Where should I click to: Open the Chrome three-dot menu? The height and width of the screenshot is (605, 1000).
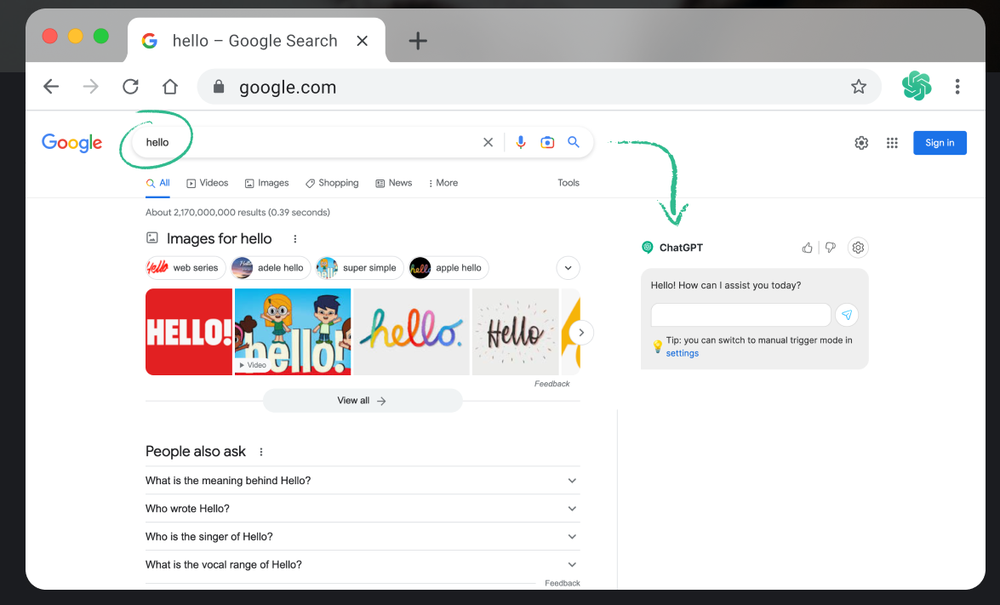(957, 87)
